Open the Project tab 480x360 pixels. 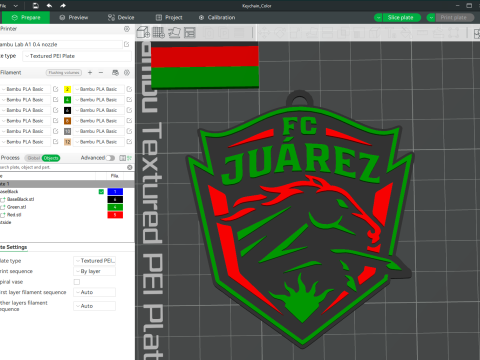(x=169, y=18)
